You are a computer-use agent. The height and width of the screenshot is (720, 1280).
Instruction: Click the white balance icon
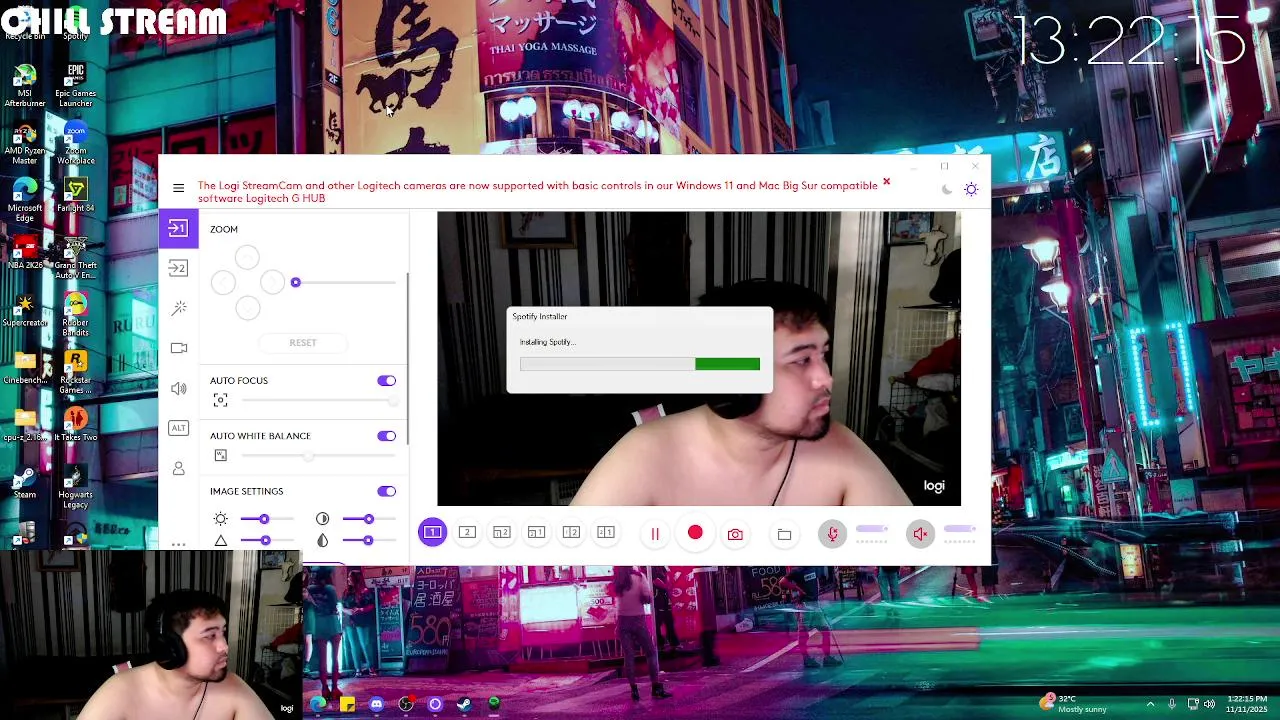(x=221, y=456)
